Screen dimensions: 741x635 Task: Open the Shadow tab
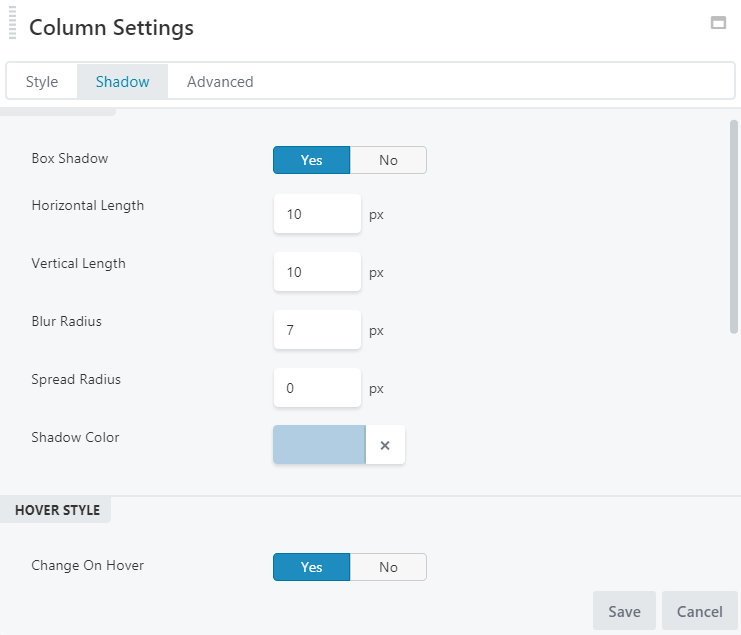pos(123,82)
